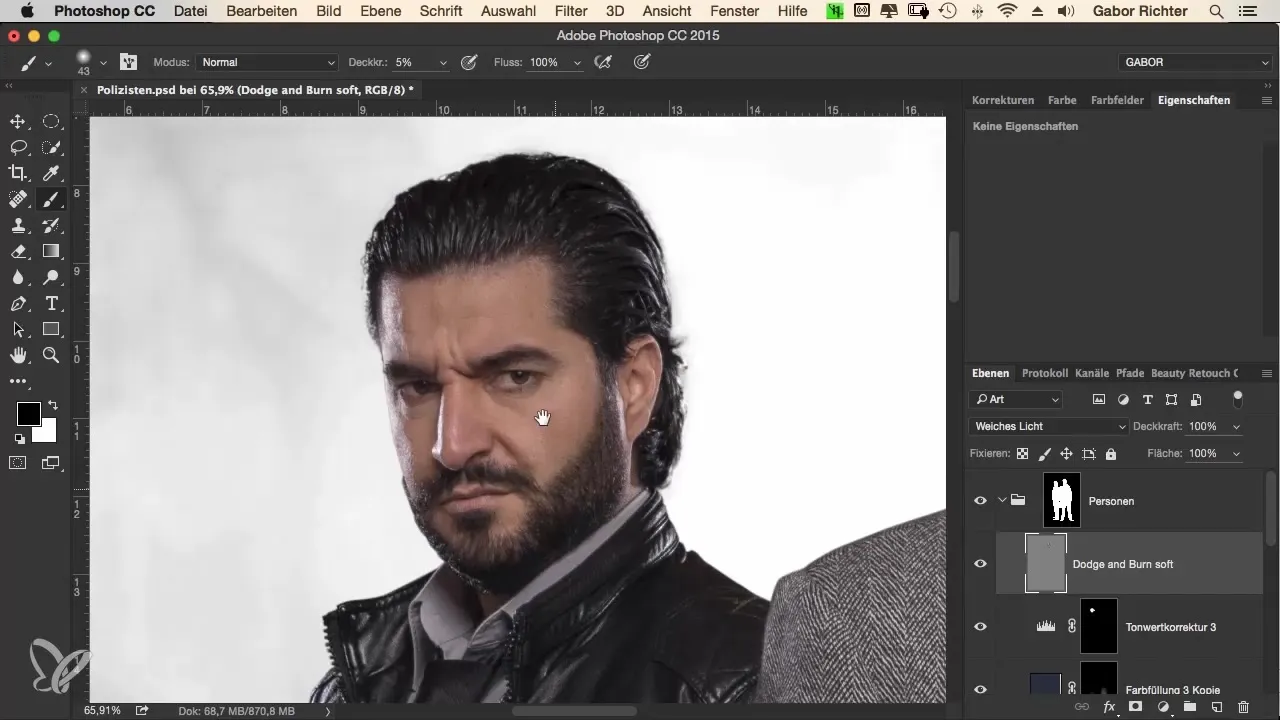Delete the selected layer
Screen dimensions: 1280x720
click(1243, 707)
